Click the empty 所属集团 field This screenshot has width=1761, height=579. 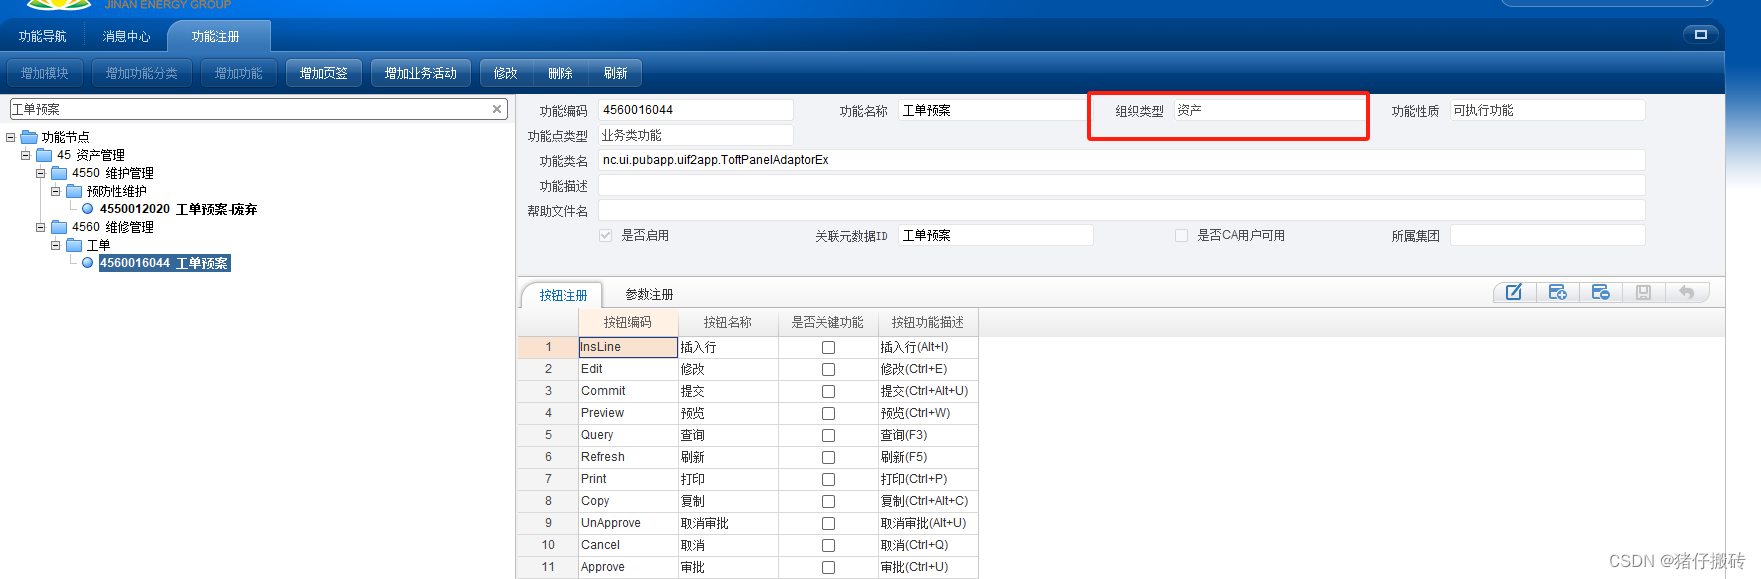[1547, 235]
